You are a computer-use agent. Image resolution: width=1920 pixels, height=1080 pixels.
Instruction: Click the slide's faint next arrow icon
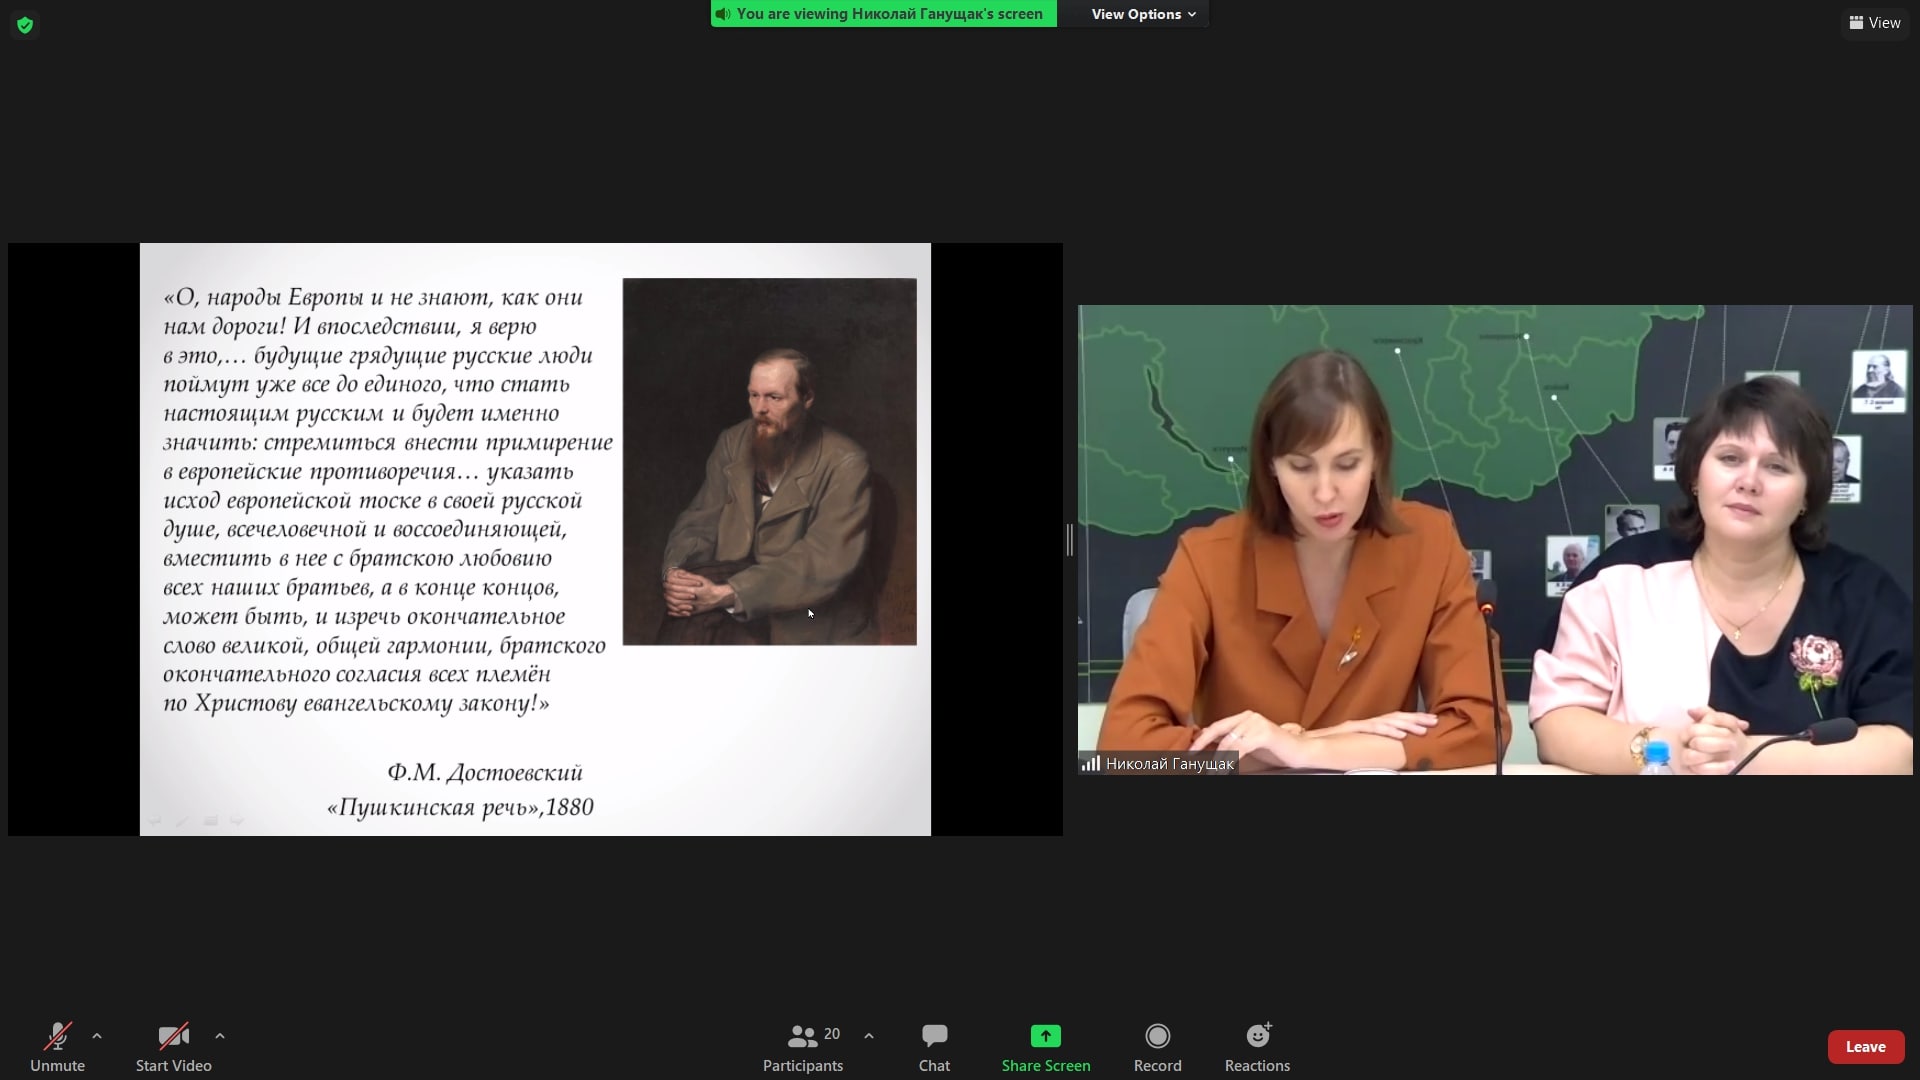pos(237,821)
